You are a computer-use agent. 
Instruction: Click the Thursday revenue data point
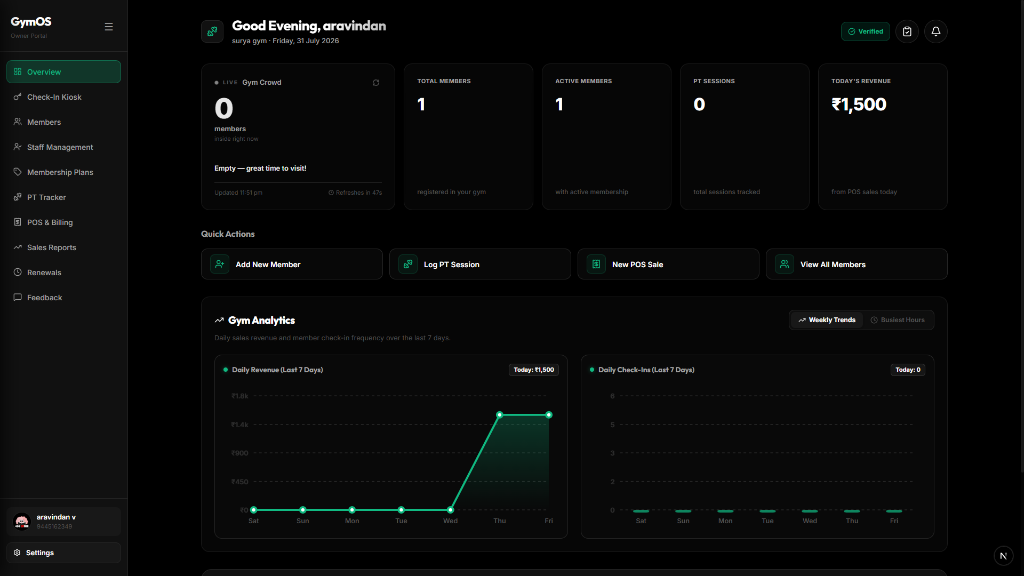[x=500, y=415]
